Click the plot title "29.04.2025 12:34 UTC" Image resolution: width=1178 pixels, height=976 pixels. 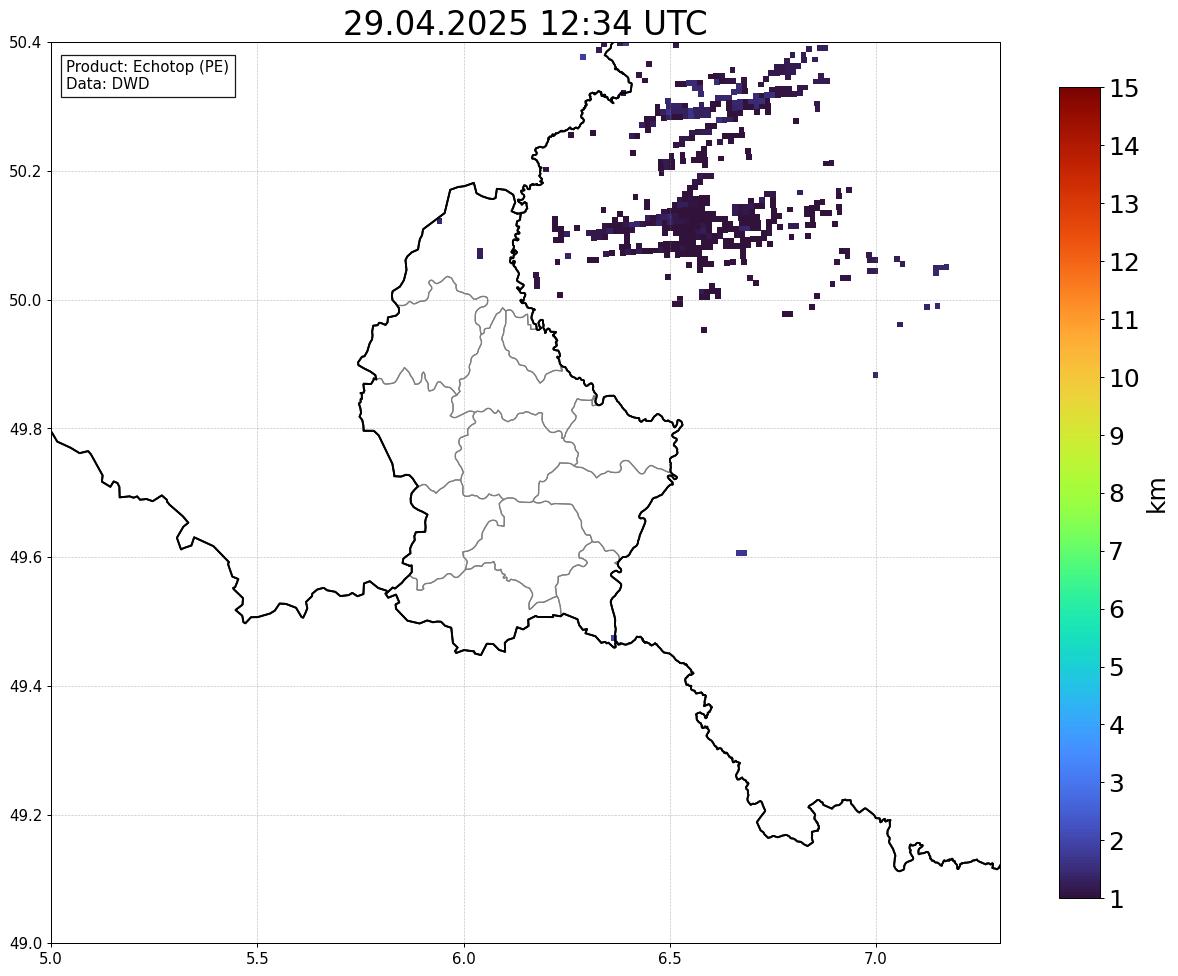pos(525,23)
